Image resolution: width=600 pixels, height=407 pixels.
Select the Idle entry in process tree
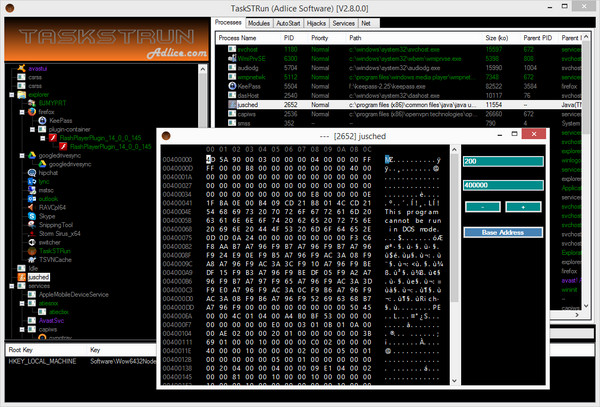33,269
